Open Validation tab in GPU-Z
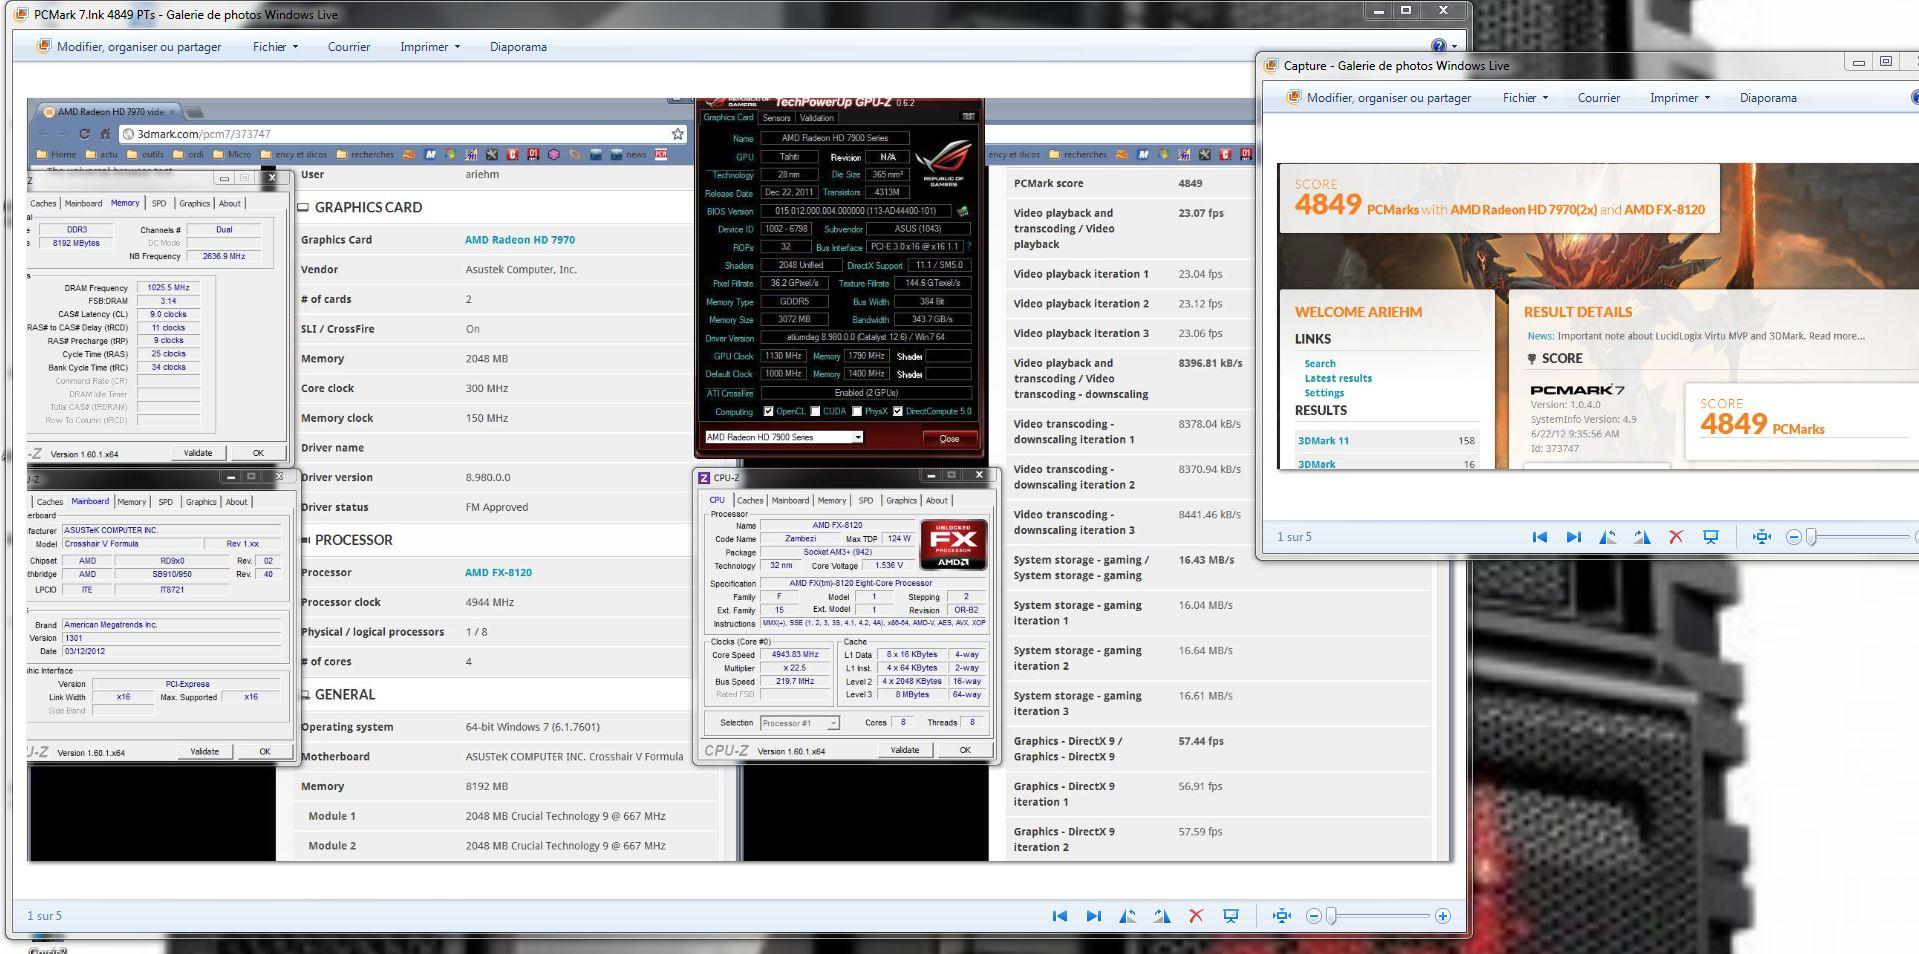The height and width of the screenshot is (954, 1919). point(817,118)
